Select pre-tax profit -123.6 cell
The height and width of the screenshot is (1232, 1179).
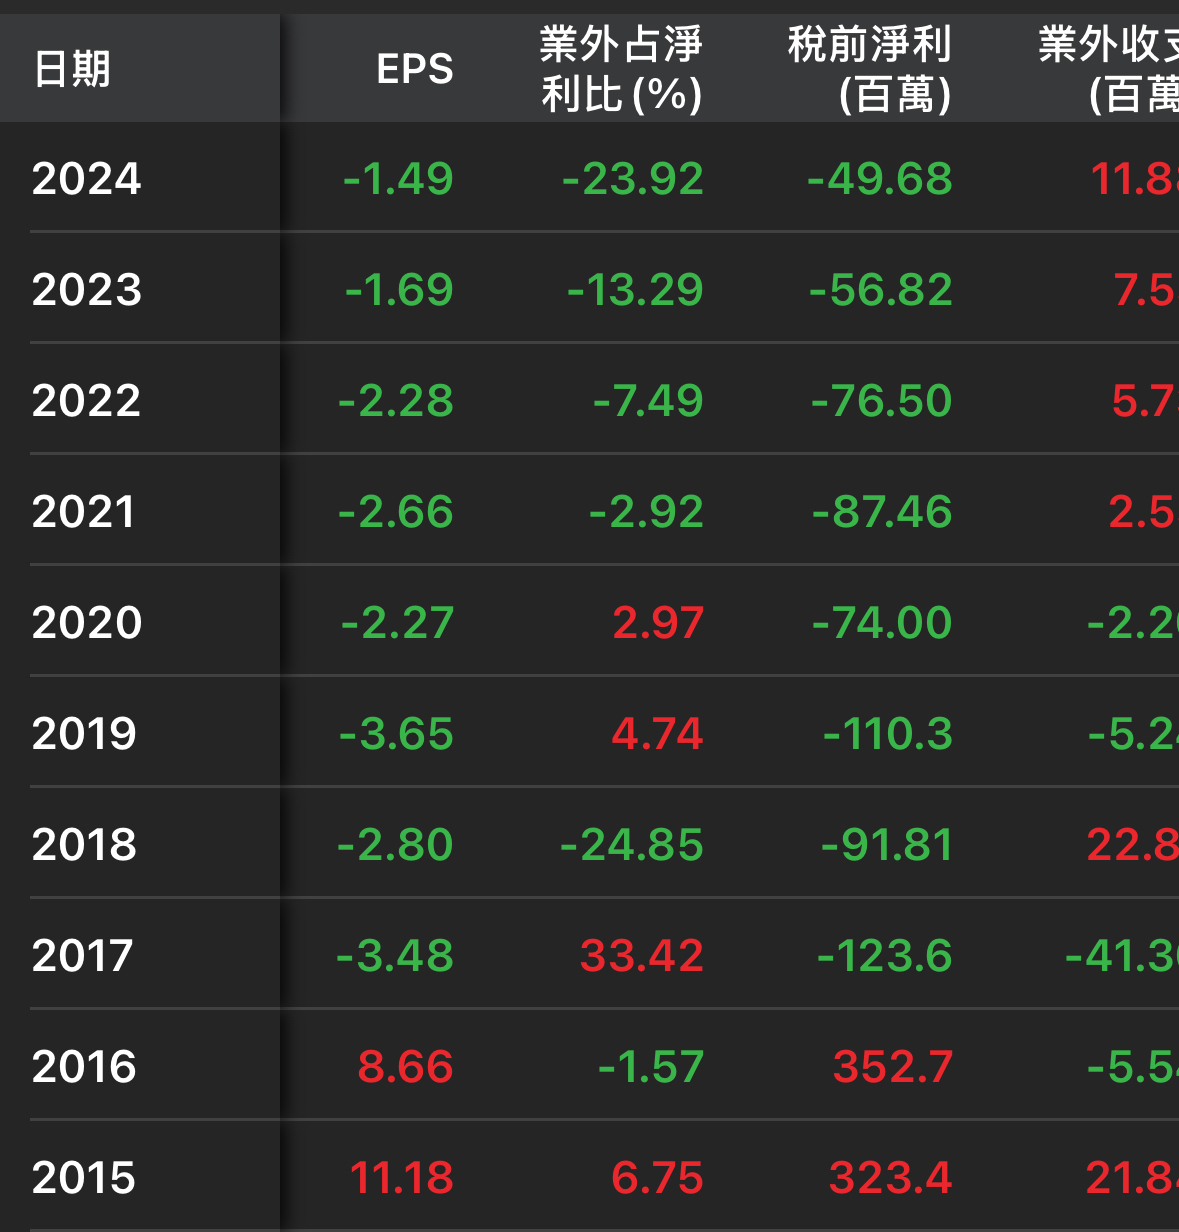[885, 956]
